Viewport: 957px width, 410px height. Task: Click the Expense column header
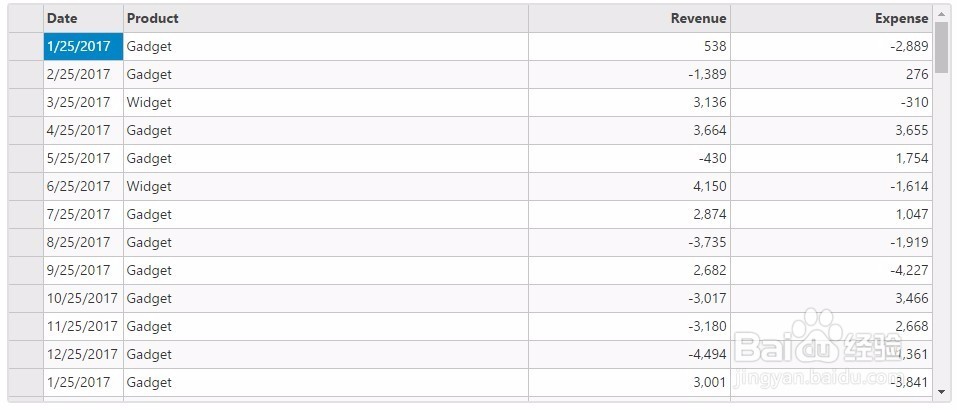[x=831, y=18]
